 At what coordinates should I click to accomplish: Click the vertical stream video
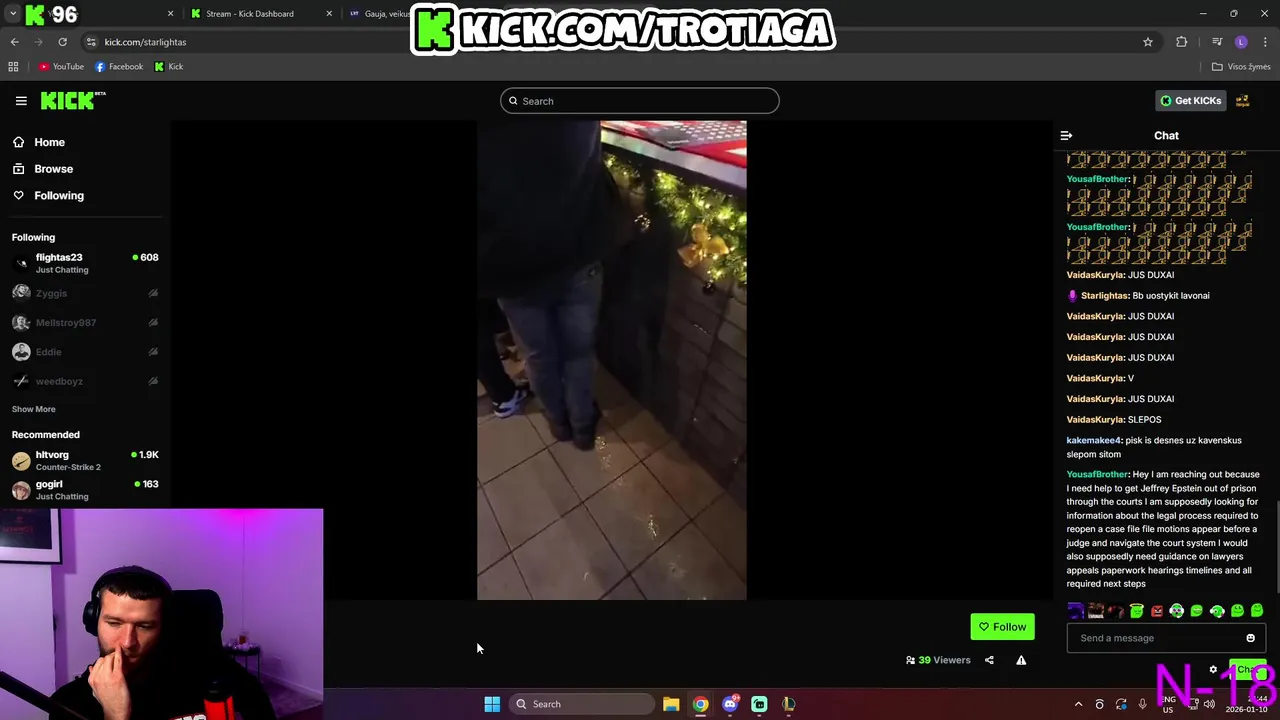click(611, 360)
